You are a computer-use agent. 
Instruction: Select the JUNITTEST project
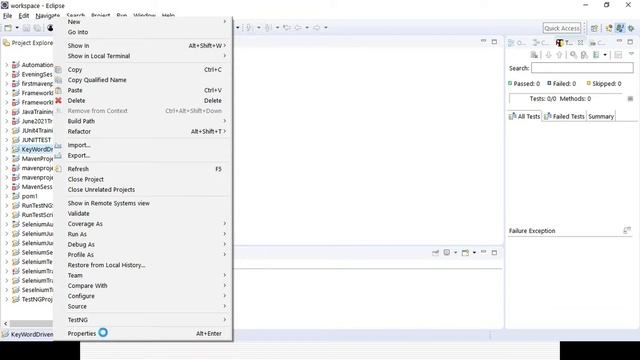click(36, 140)
